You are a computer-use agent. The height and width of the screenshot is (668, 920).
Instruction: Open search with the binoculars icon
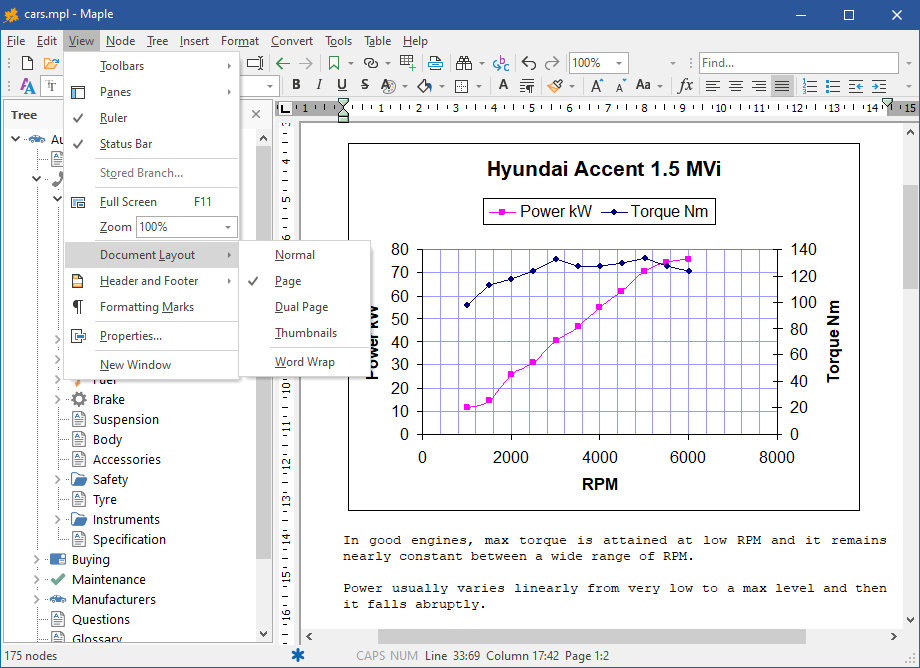(464, 63)
